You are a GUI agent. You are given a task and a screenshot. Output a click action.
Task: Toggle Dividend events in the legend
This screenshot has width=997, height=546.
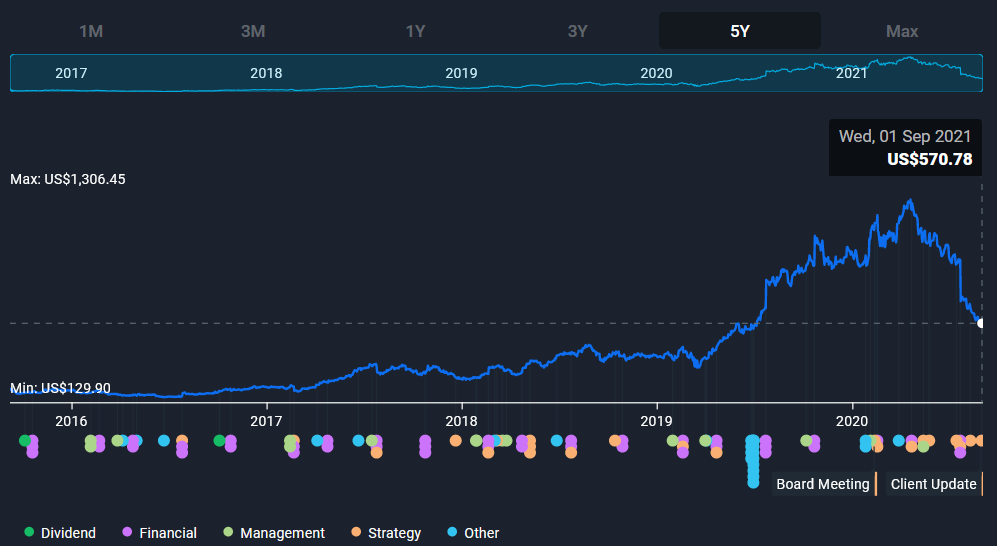click(60, 533)
